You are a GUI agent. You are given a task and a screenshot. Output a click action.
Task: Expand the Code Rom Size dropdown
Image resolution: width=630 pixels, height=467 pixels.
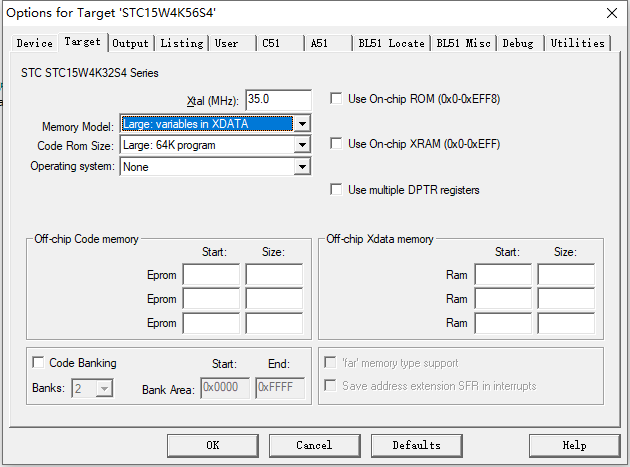(302, 145)
